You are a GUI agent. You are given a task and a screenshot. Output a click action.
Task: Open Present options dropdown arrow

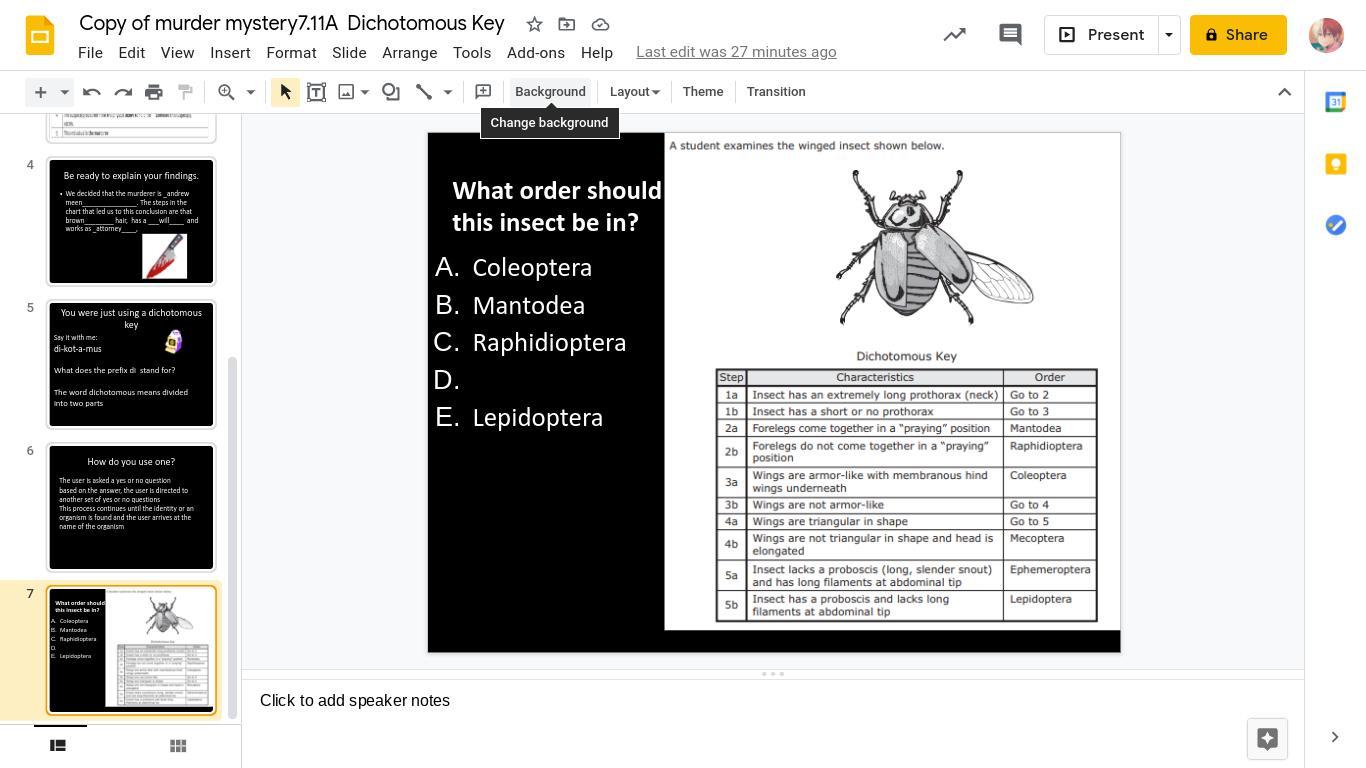click(1168, 35)
